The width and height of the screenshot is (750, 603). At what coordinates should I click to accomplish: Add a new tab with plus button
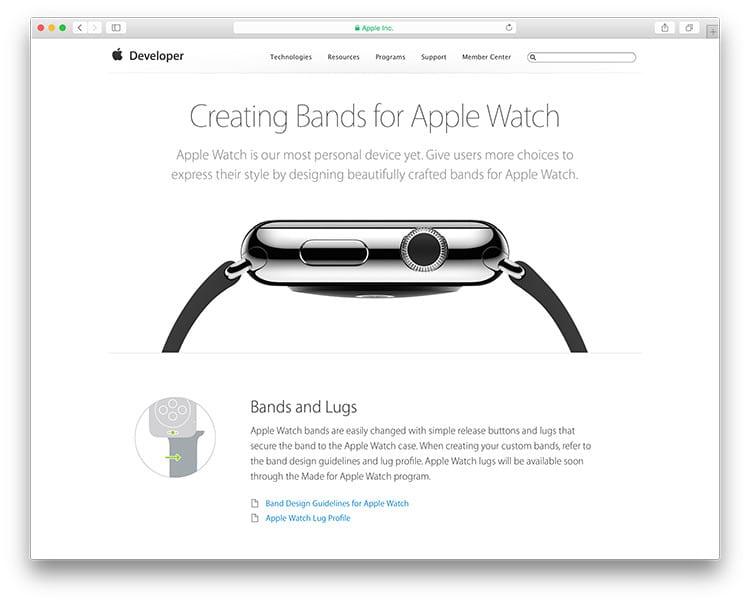tap(713, 32)
